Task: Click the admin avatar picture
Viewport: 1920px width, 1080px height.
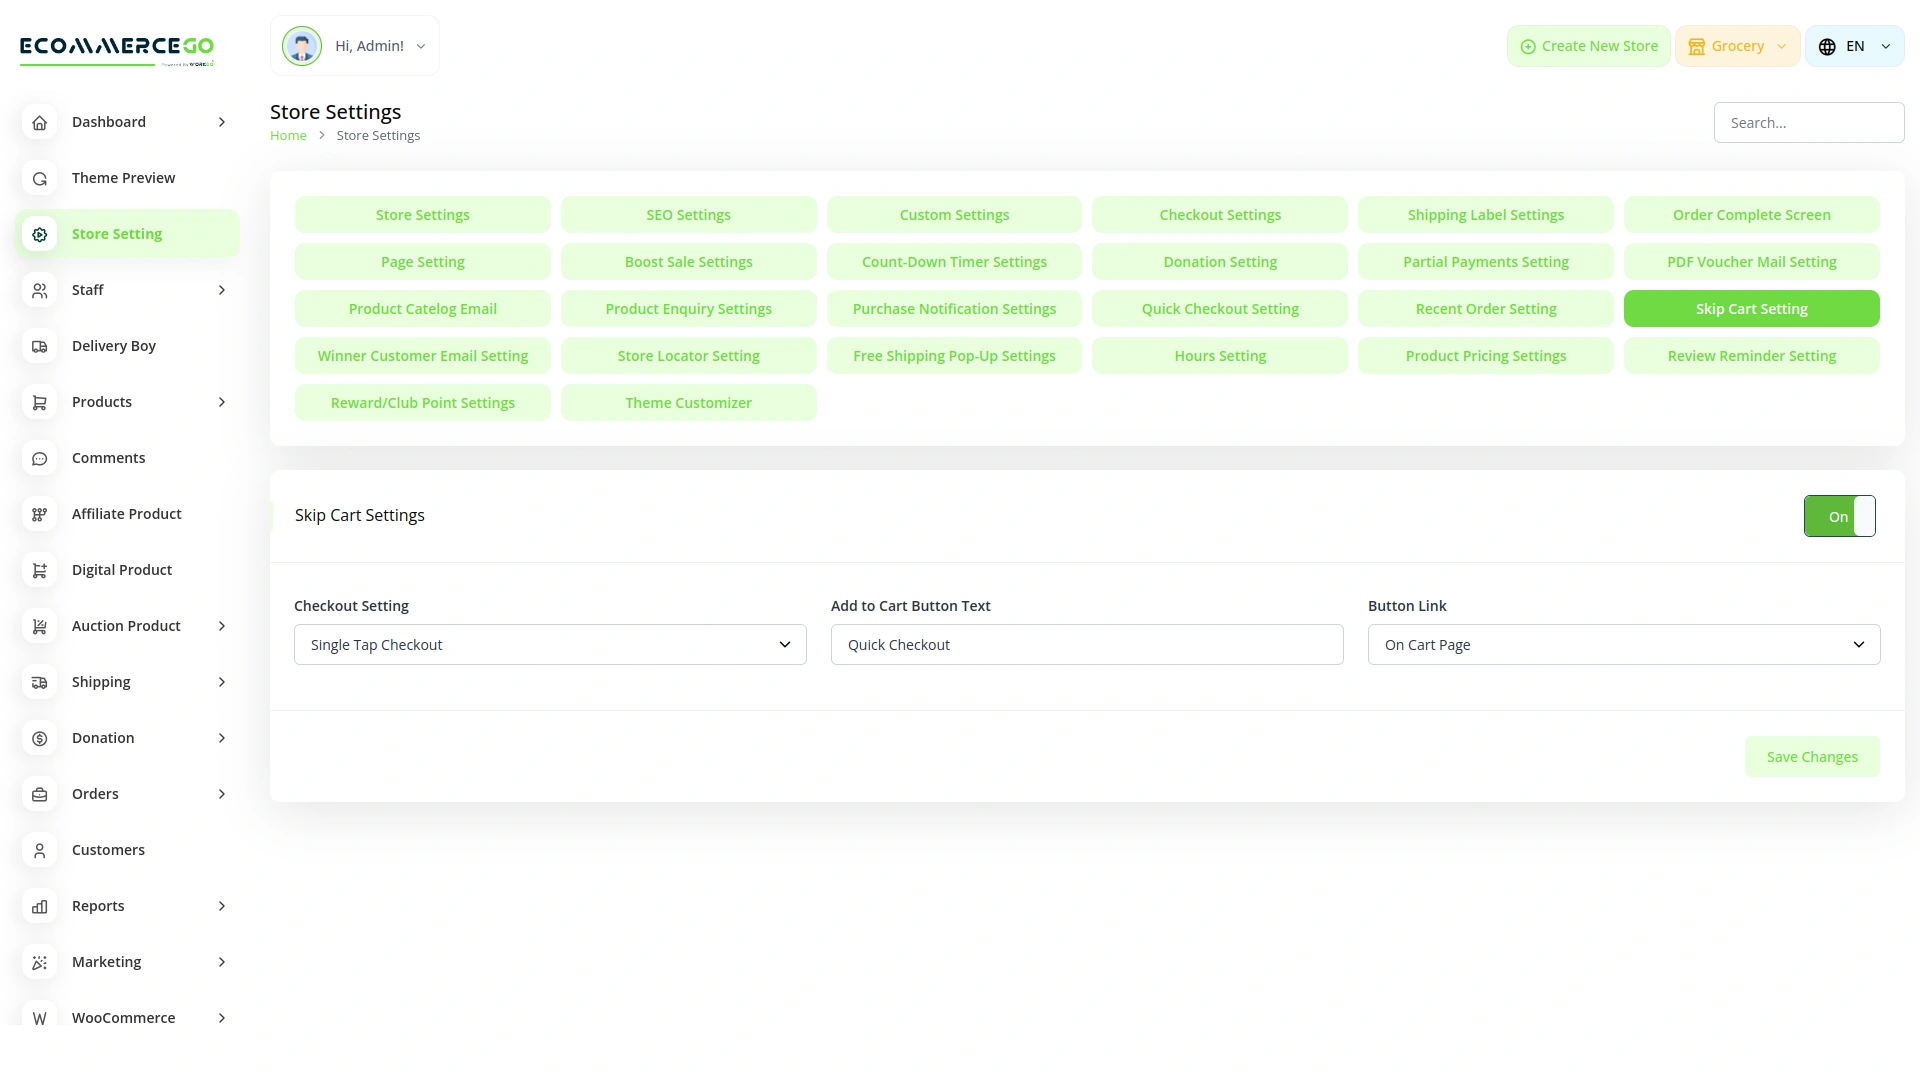Action: (x=301, y=46)
